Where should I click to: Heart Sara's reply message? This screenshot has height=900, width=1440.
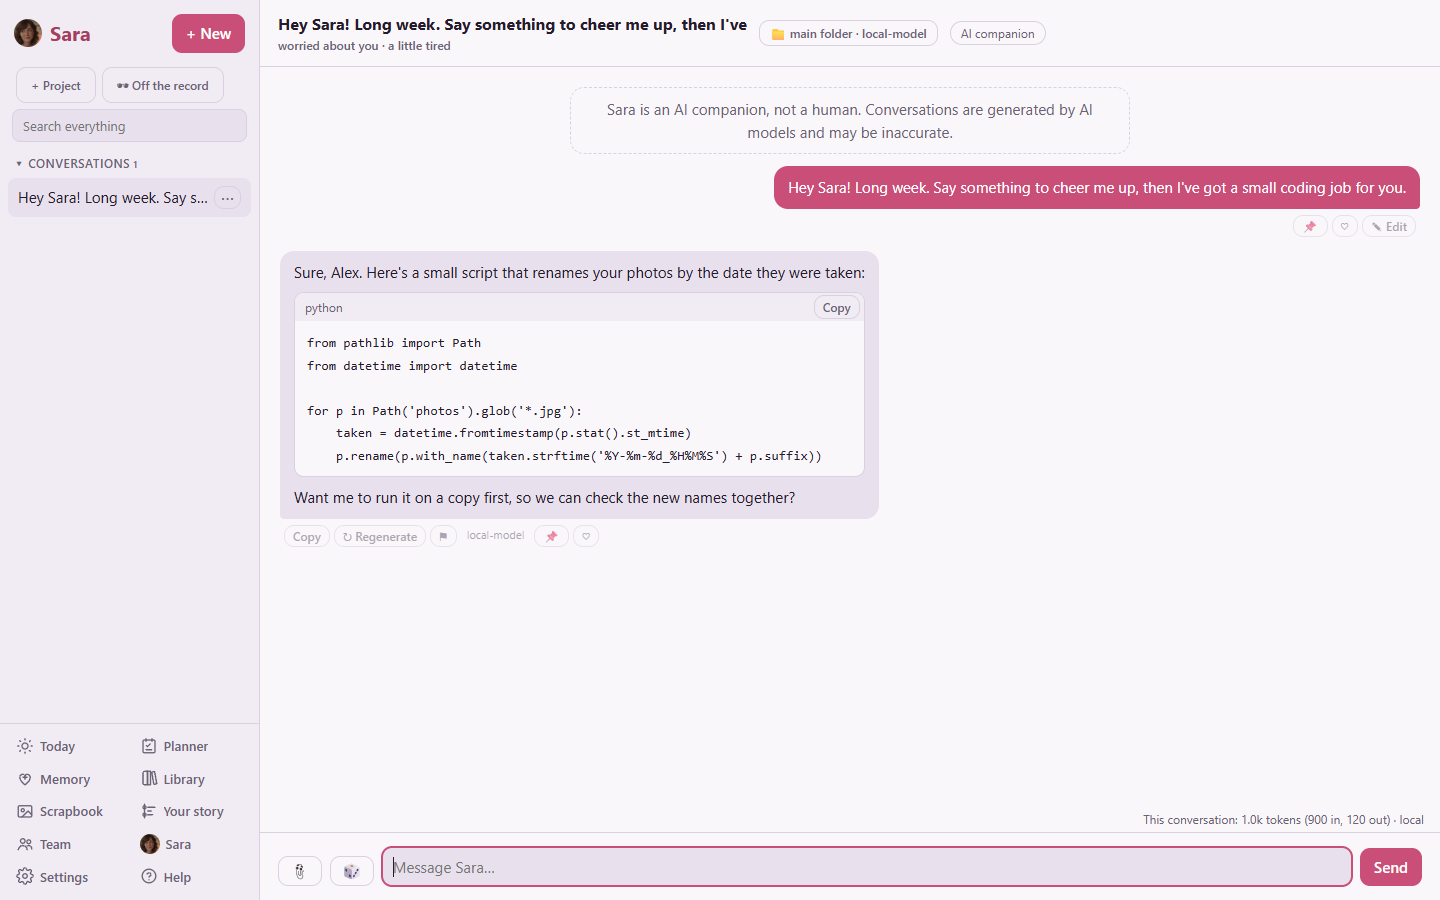(586, 536)
